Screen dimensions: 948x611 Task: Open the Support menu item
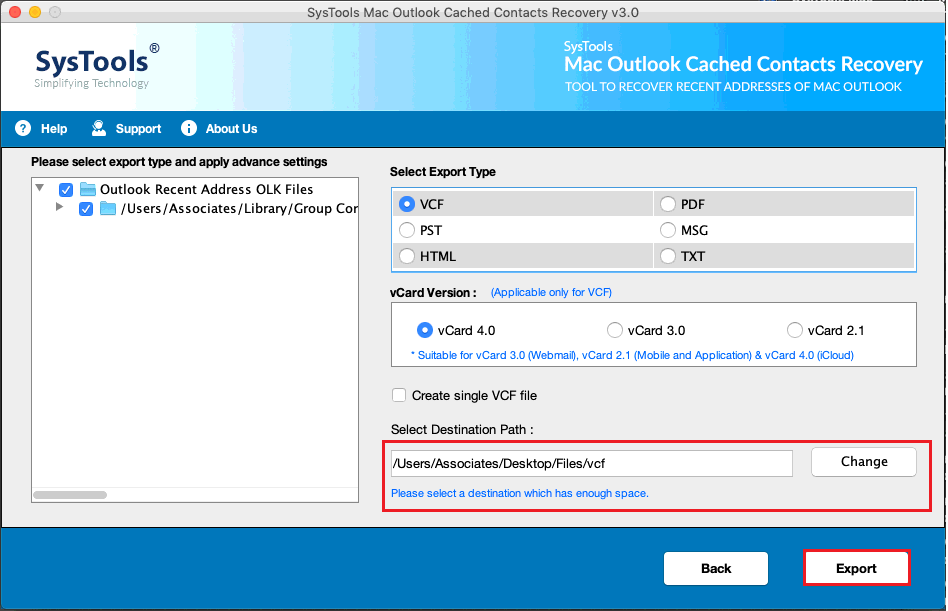(138, 129)
